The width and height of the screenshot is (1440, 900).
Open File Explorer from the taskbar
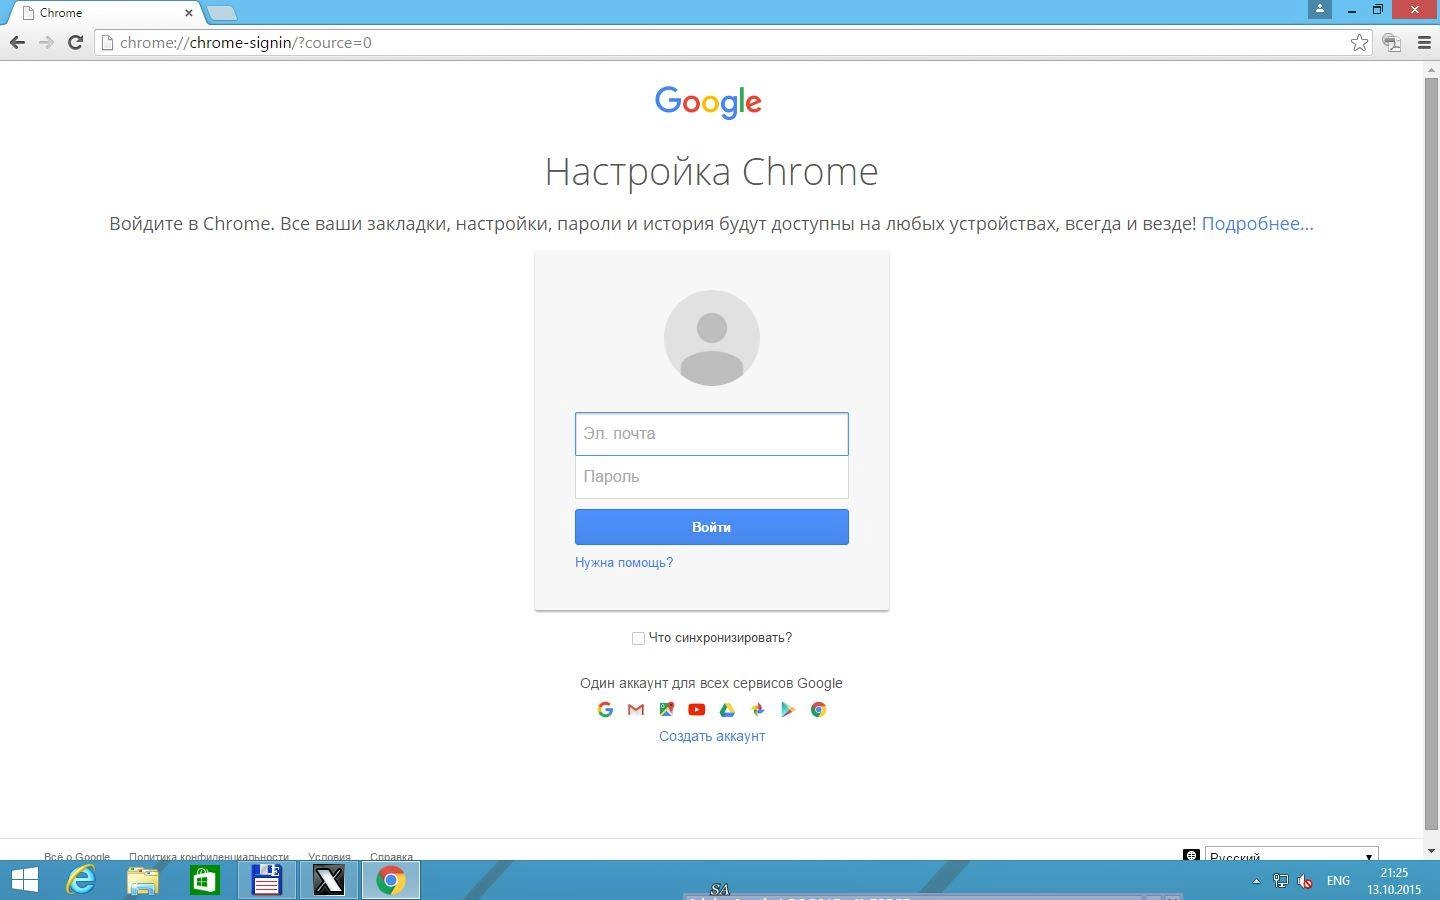click(143, 880)
